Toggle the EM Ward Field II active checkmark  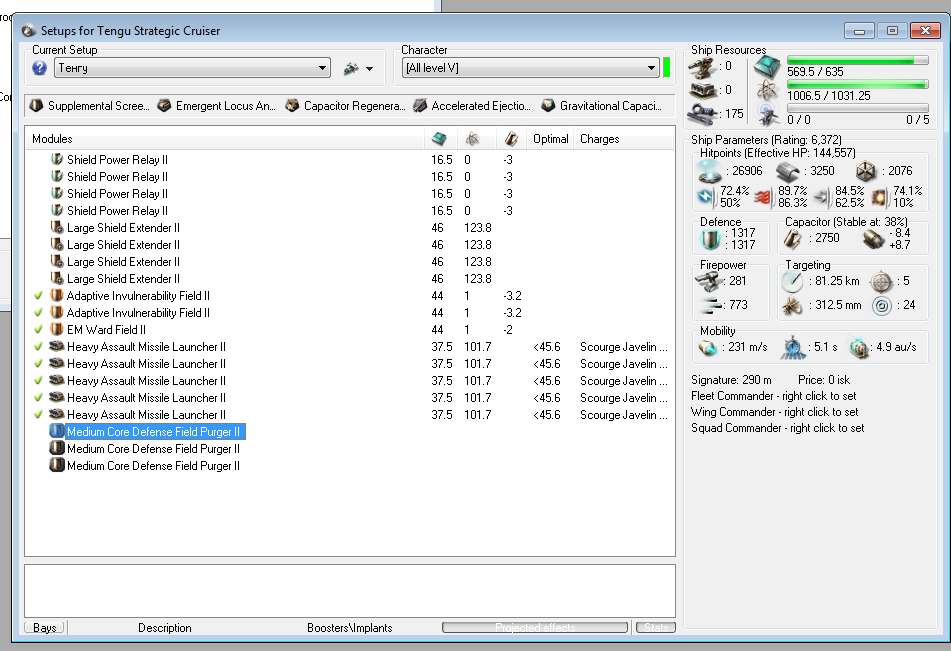click(x=39, y=330)
